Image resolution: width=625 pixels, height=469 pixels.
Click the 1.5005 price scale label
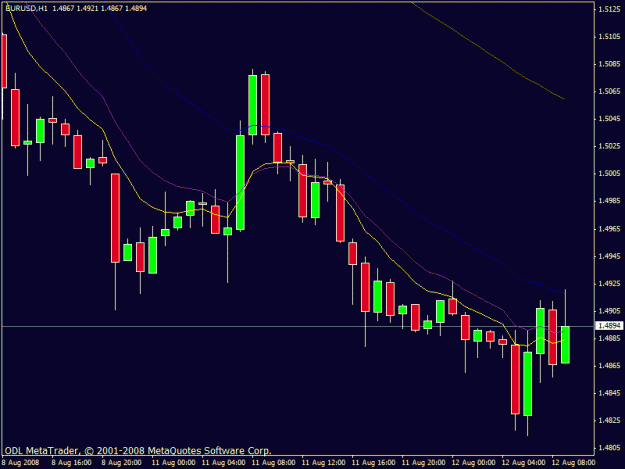tap(609, 173)
